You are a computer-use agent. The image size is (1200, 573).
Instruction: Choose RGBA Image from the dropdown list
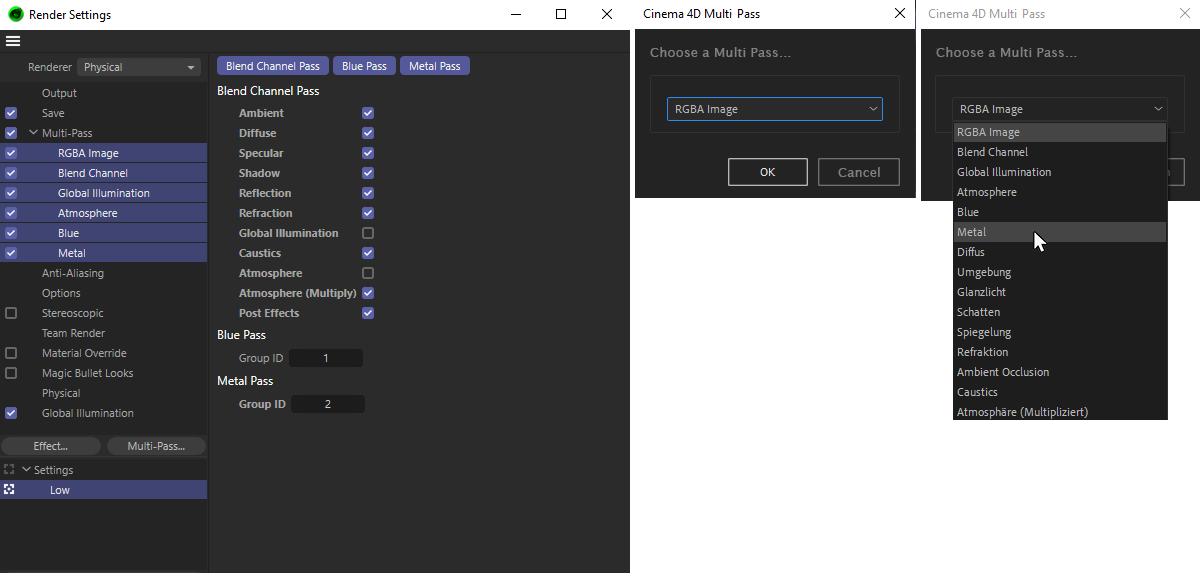[x=1060, y=132]
